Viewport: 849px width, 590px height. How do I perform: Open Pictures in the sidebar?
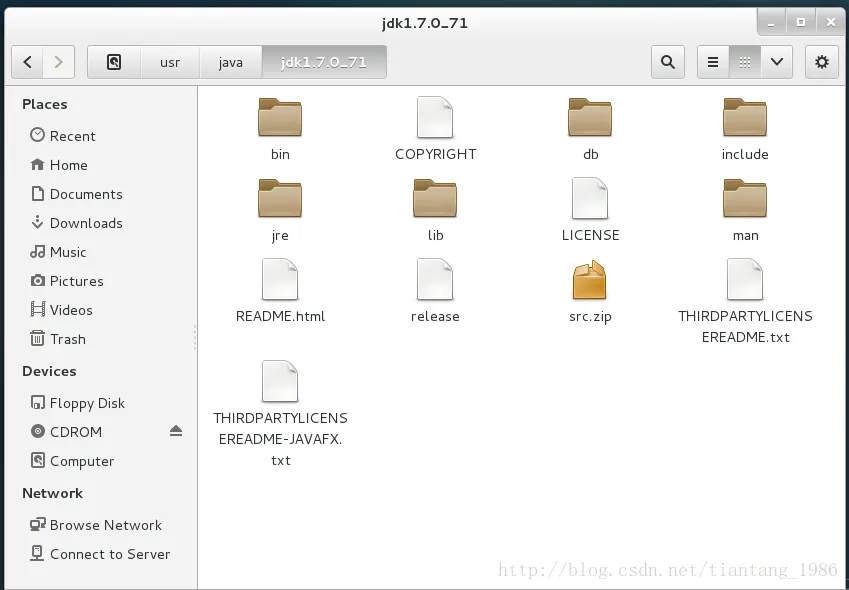[x=101, y=281]
